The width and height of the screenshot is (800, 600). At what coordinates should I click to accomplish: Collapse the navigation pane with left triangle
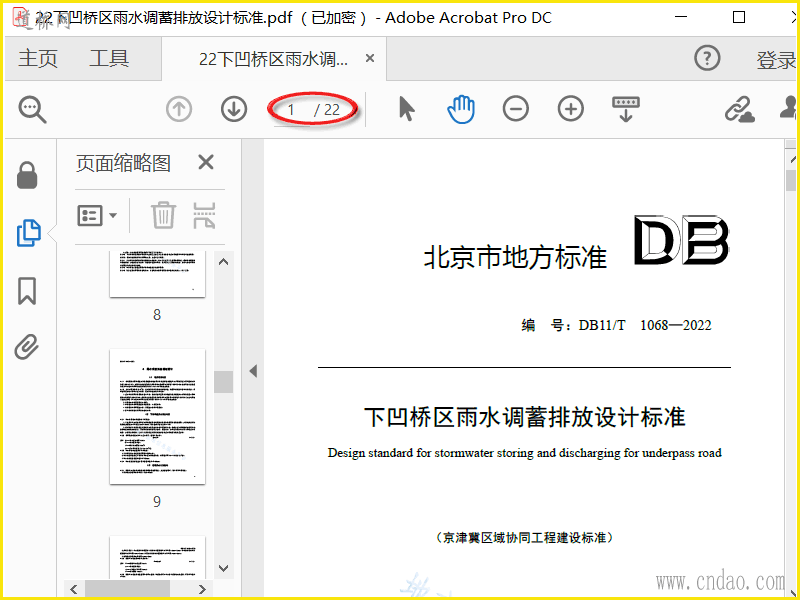253,371
